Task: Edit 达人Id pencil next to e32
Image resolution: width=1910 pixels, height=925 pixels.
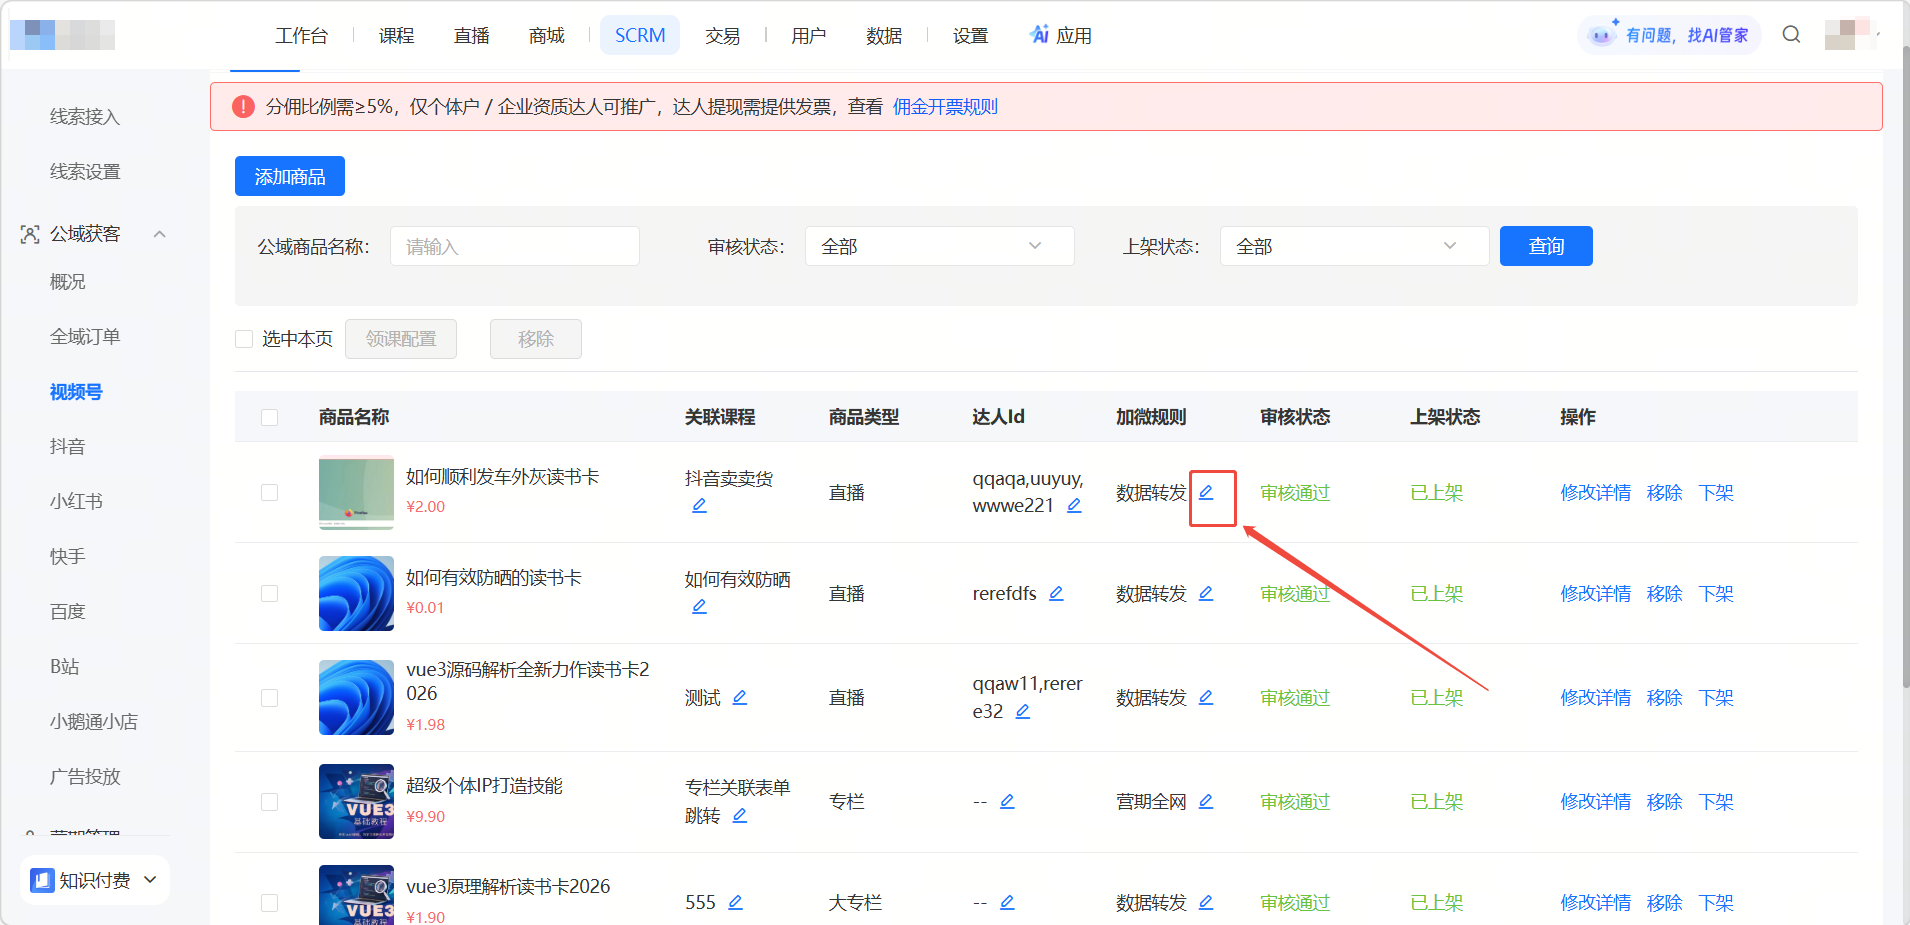Action: (1023, 712)
